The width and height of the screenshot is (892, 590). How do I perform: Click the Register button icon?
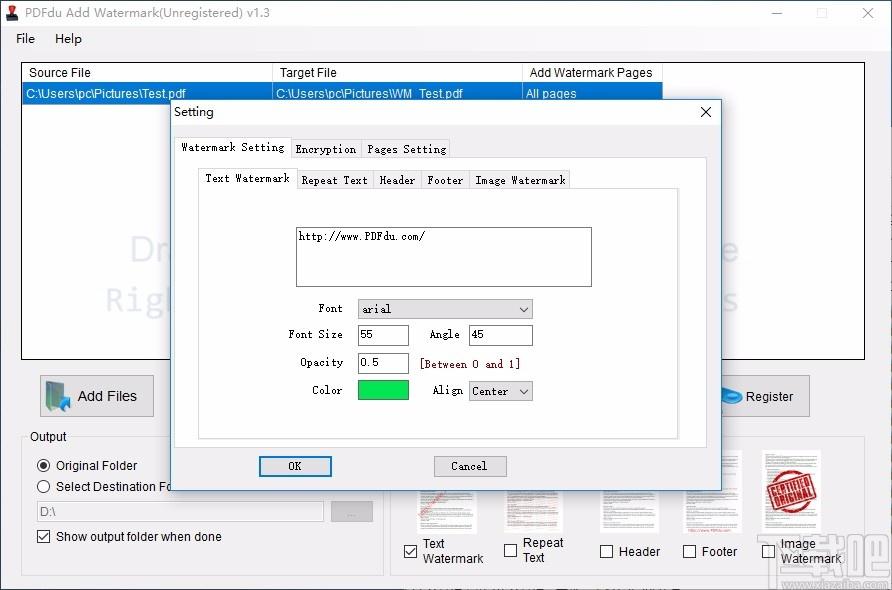click(x=732, y=396)
